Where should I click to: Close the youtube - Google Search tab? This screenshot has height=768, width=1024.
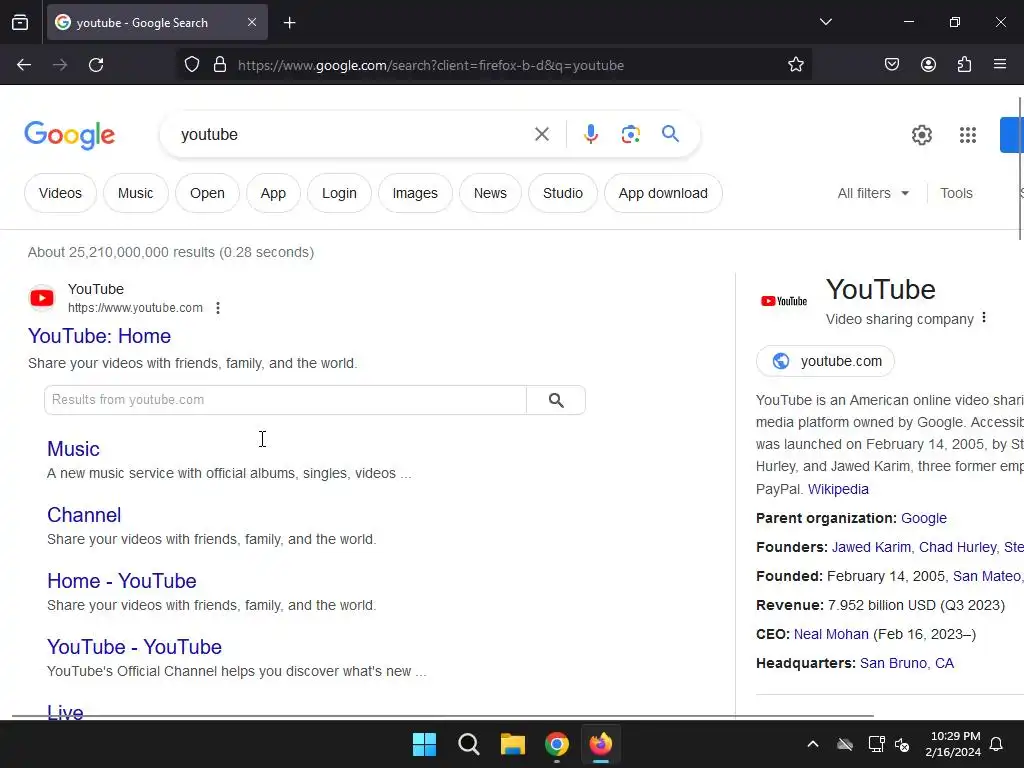(252, 22)
